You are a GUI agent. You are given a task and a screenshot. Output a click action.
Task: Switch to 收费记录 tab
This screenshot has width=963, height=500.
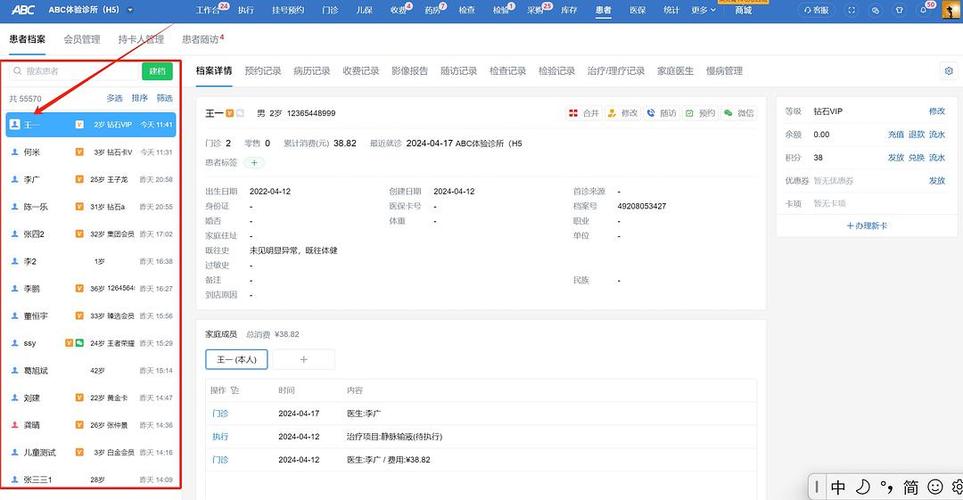pos(361,71)
